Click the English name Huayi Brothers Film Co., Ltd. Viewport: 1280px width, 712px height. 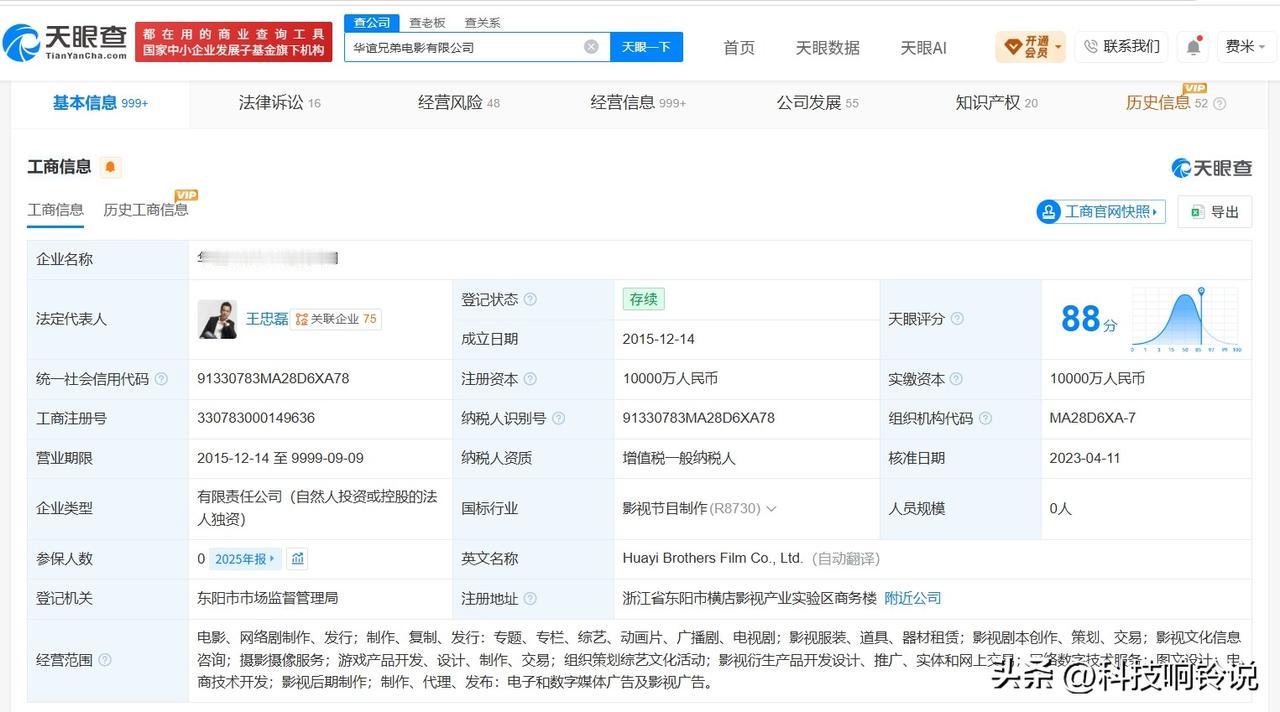(712, 558)
